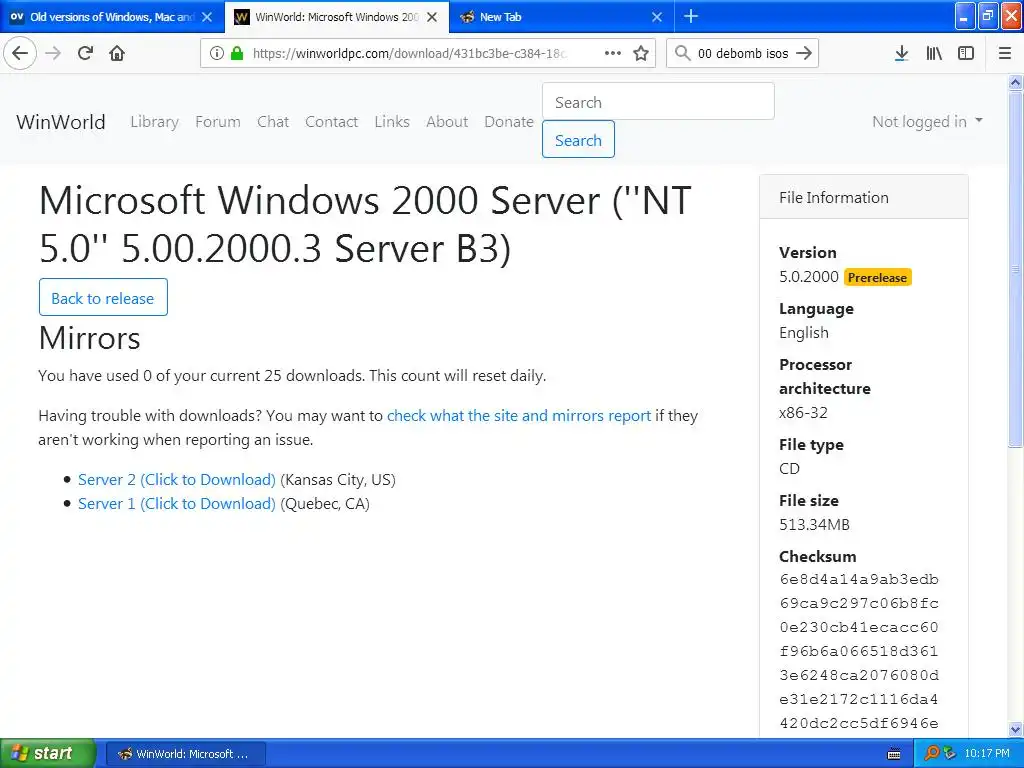
Task: Click the browser search box text
Action: point(743,53)
